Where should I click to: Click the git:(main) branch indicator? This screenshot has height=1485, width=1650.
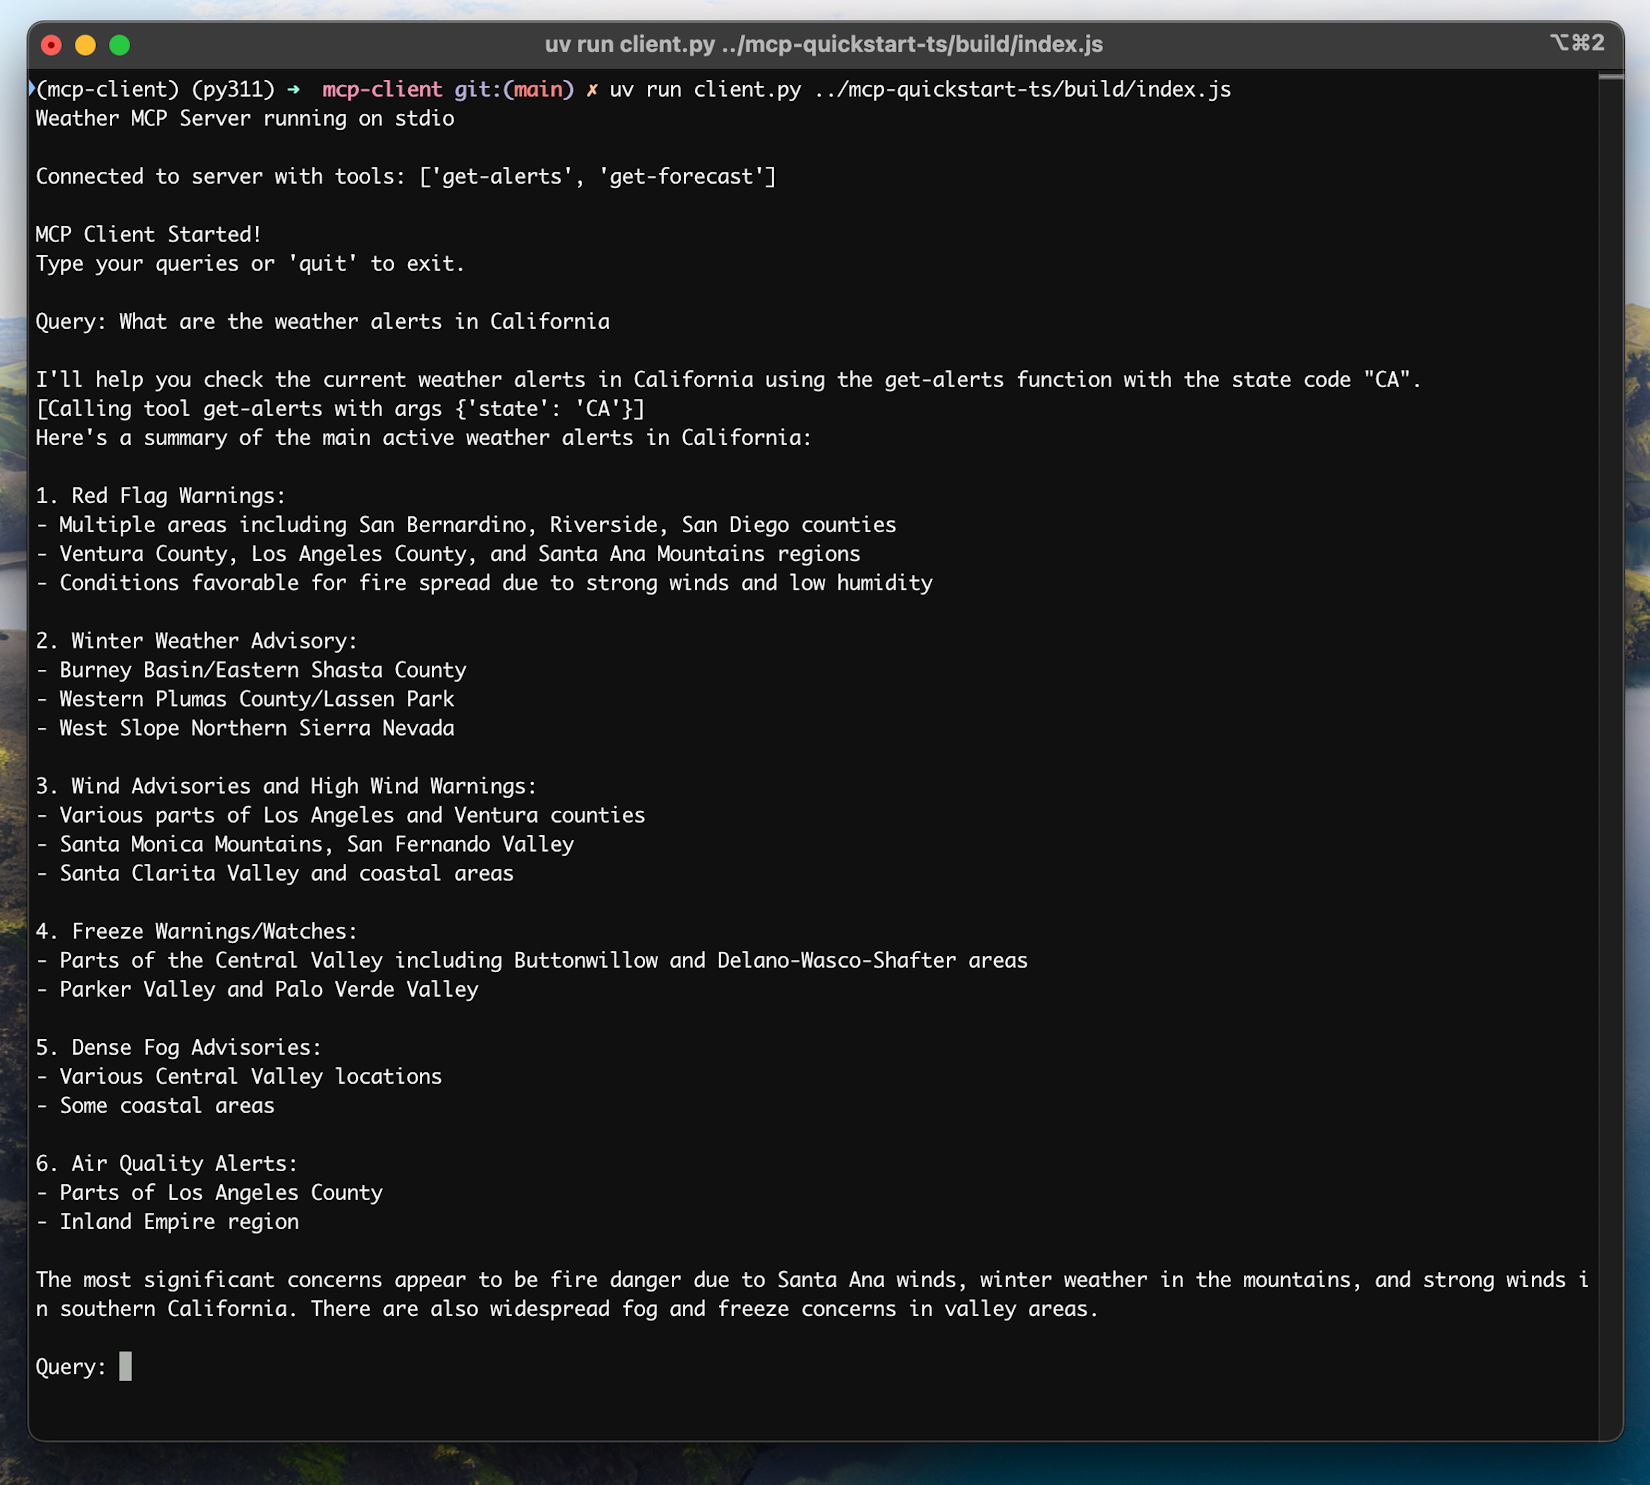[512, 89]
